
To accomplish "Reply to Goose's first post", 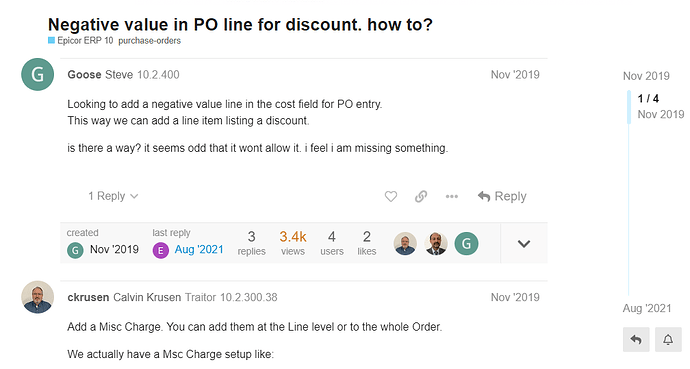I will click(502, 196).
